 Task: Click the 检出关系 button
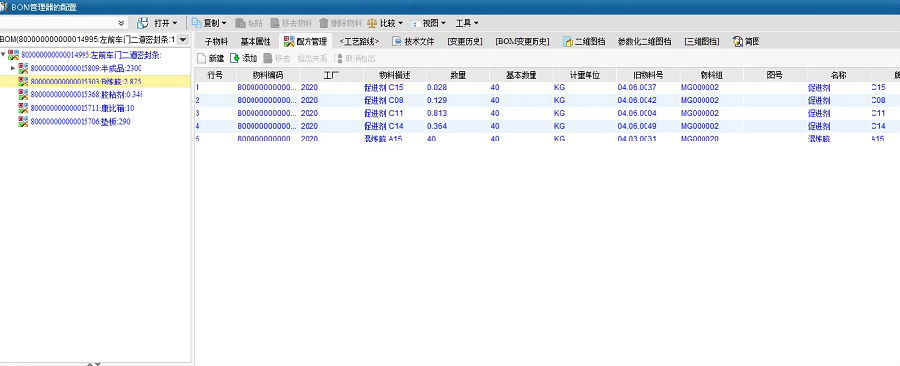click(x=312, y=59)
